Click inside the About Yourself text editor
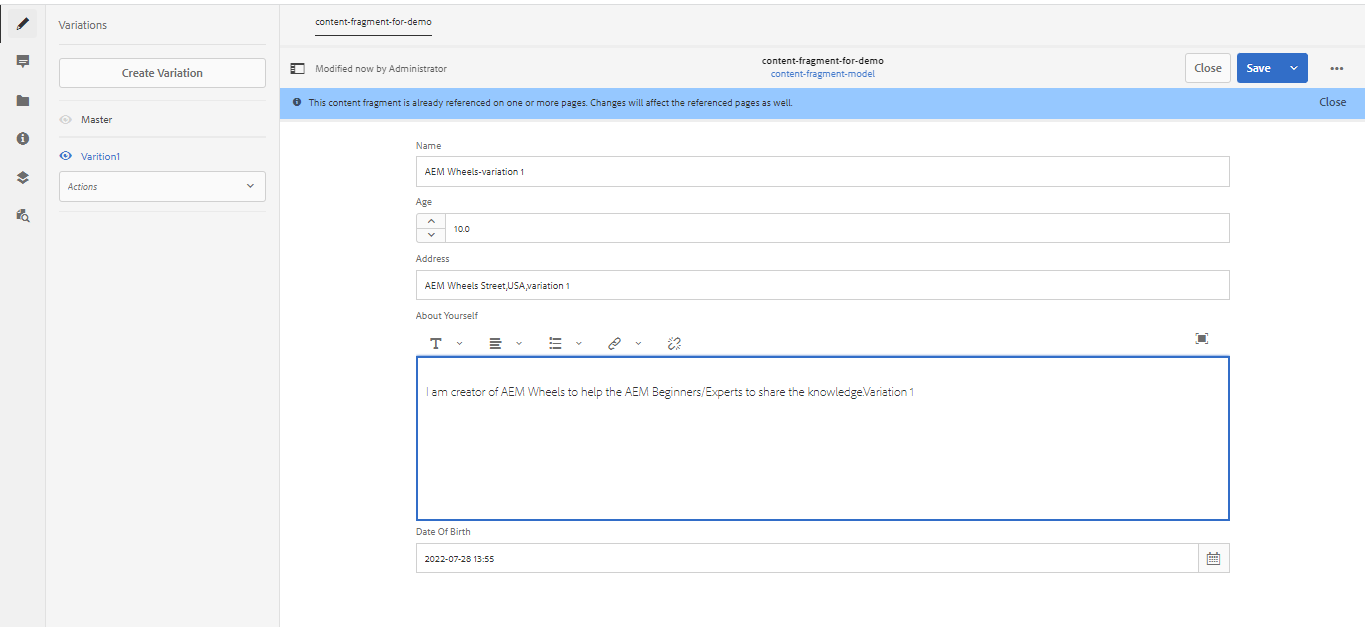Screen dimensions: 1365x627 pos(822,438)
